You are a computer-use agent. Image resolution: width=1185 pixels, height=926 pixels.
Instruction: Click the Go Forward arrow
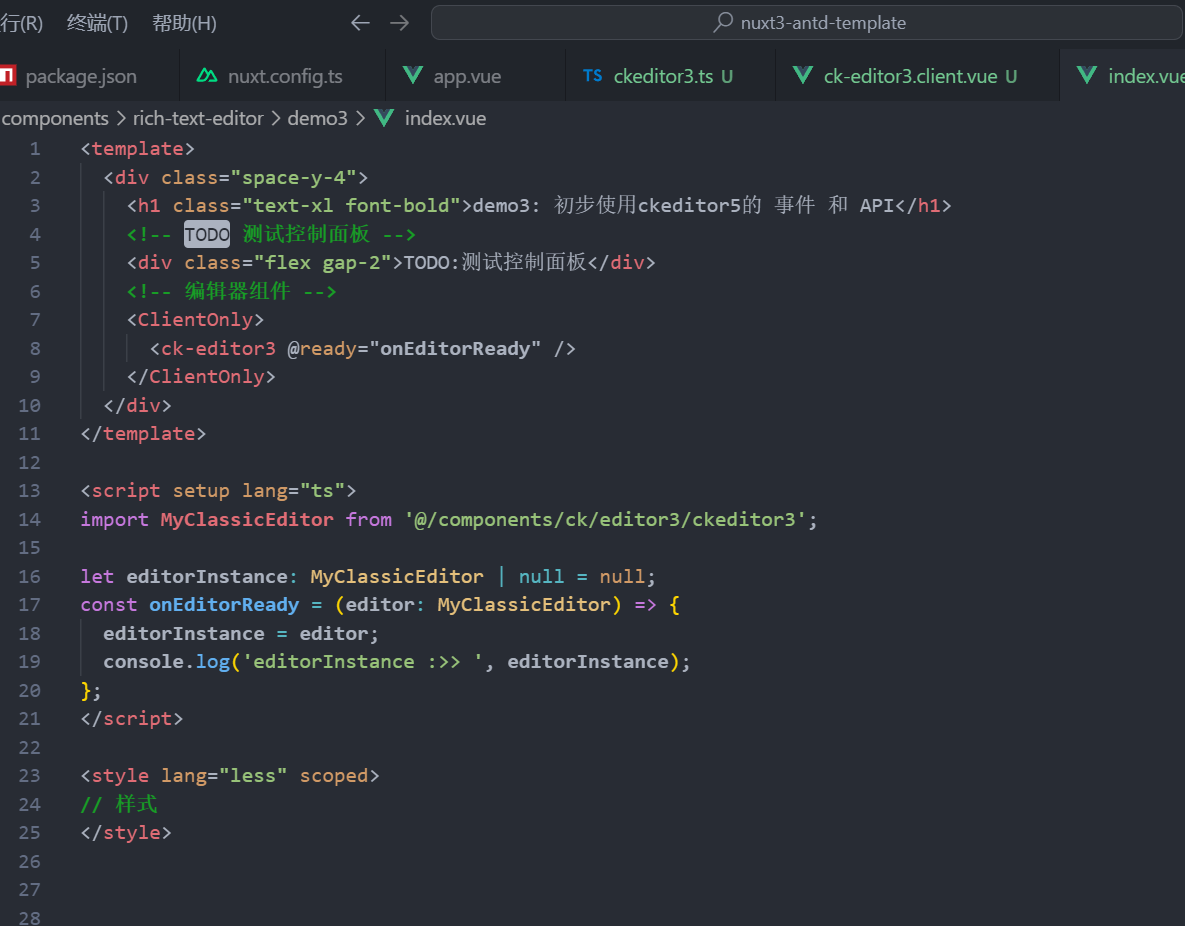(400, 23)
